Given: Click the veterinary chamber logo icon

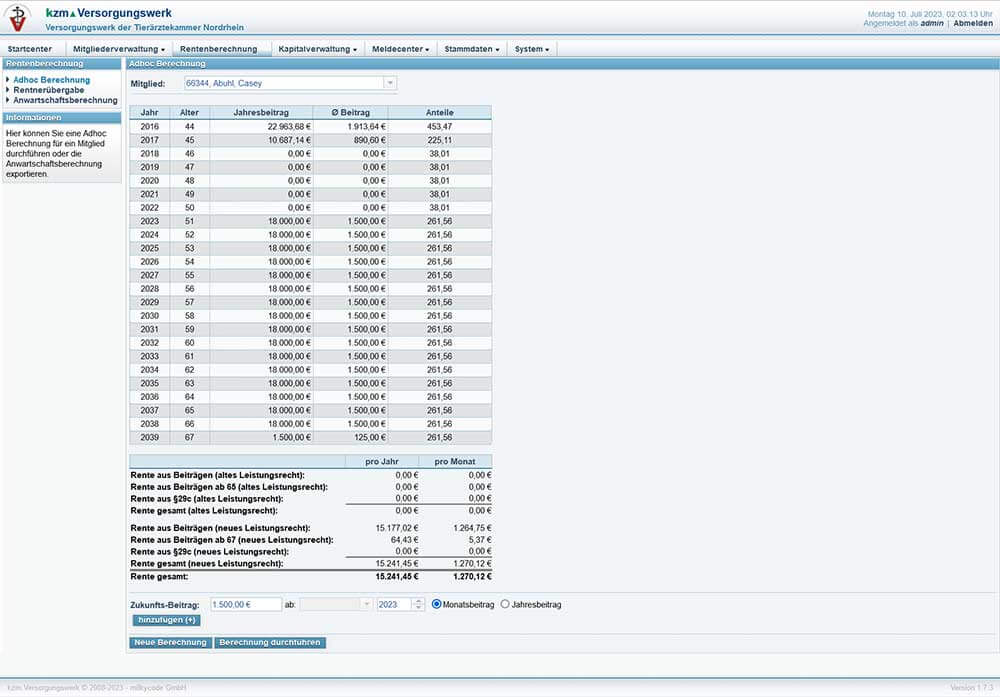Looking at the screenshot, I should 17,18.
